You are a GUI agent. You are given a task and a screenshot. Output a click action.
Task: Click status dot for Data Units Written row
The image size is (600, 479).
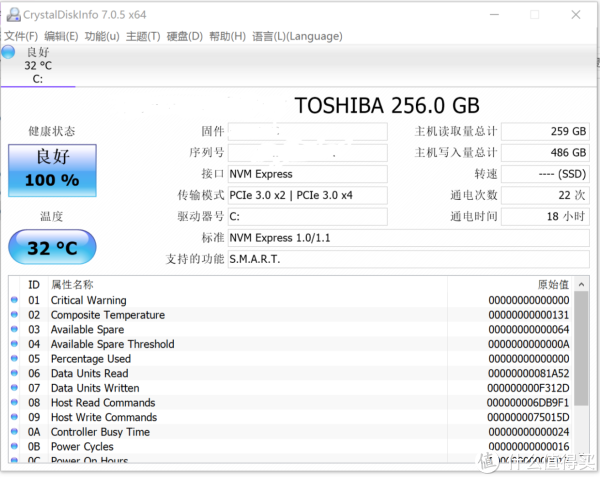click(x=14, y=388)
